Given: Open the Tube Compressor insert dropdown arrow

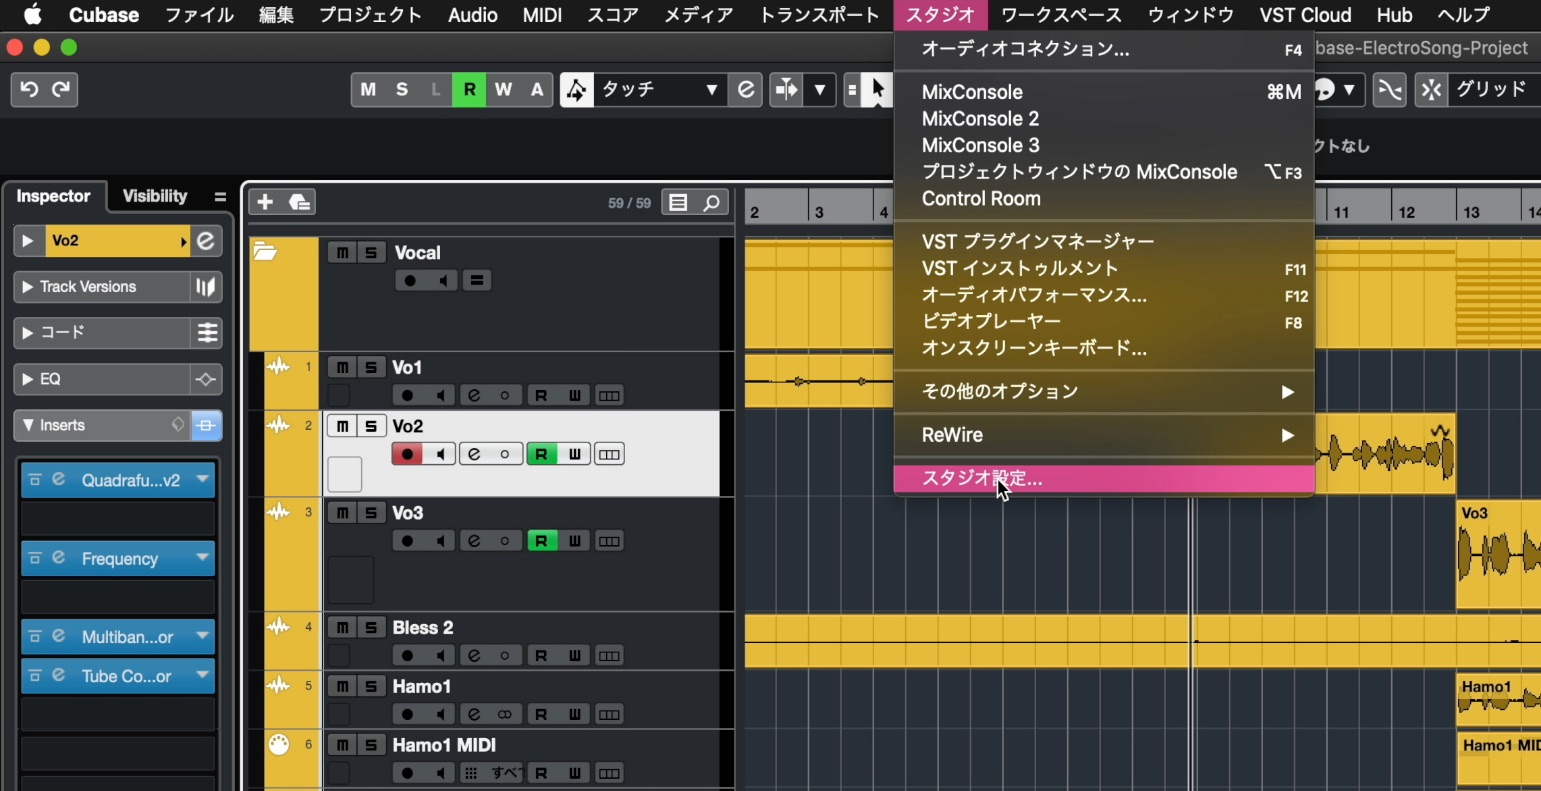Looking at the screenshot, I should click(x=203, y=676).
